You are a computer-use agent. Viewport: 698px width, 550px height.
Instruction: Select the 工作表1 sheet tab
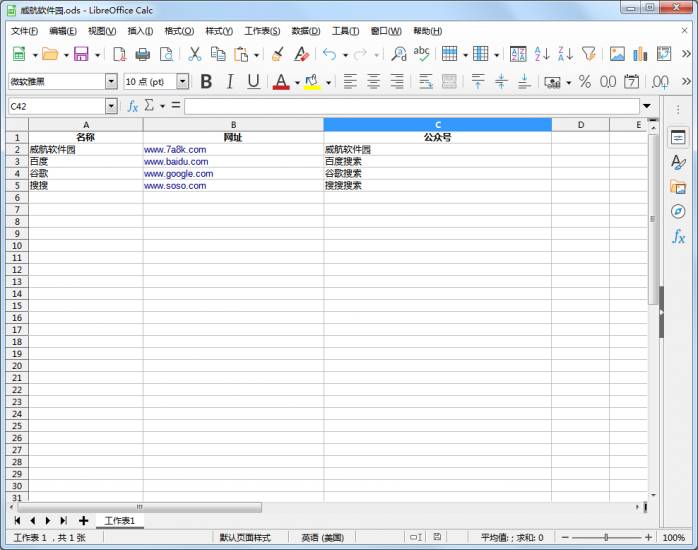(x=119, y=521)
